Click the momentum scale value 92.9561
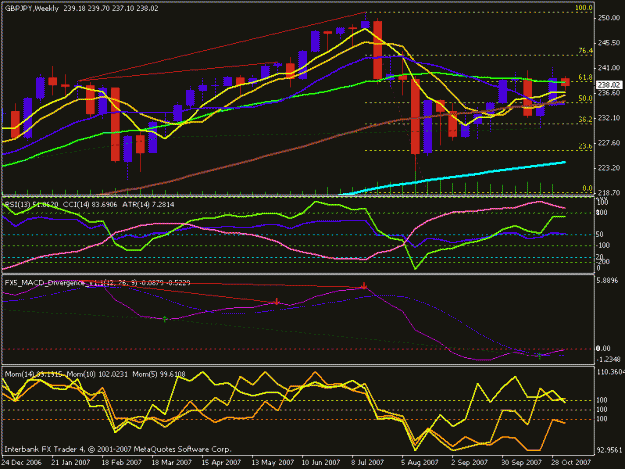 point(609,450)
